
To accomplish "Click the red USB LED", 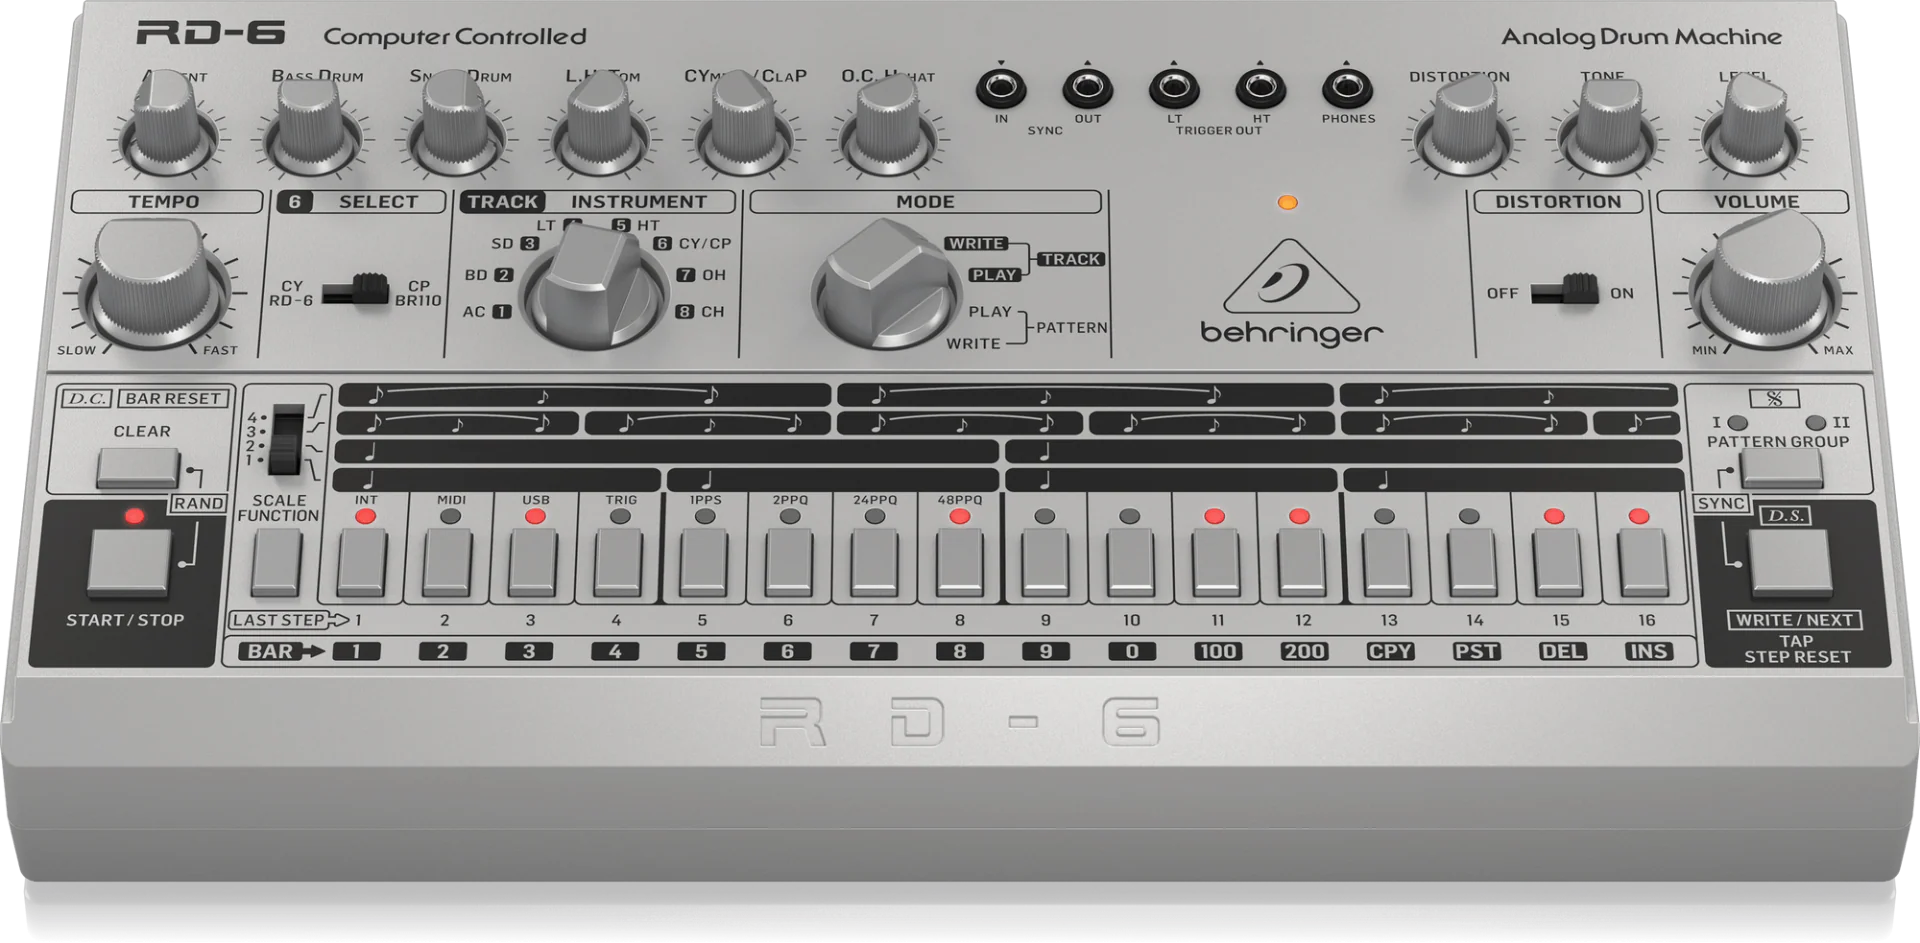I will [535, 516].
